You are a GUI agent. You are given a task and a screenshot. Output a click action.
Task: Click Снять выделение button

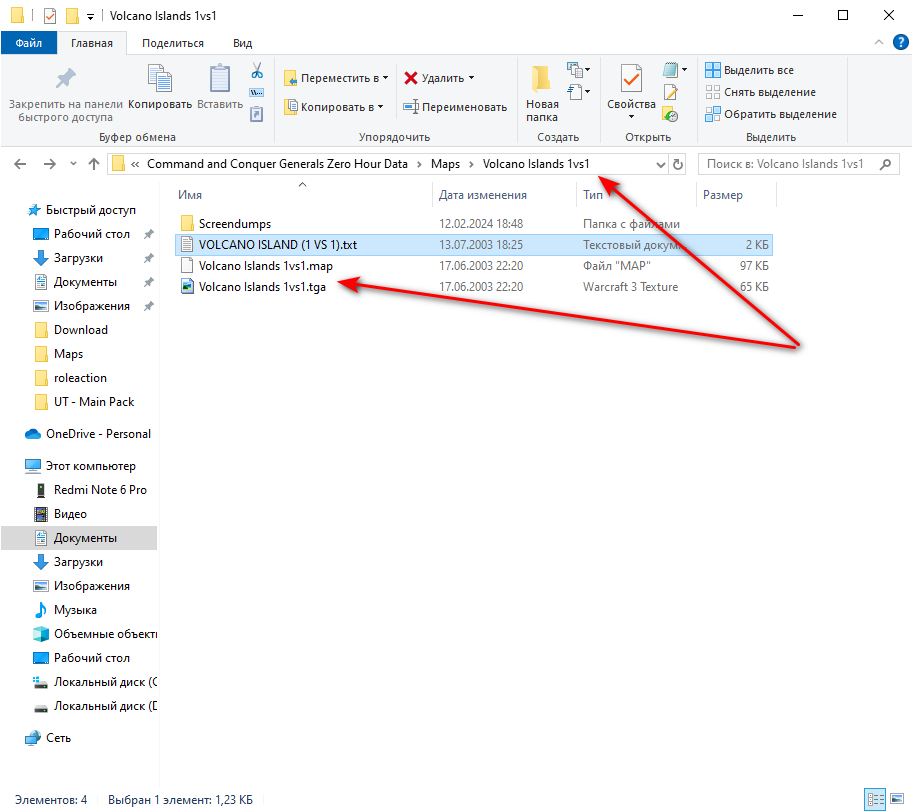click(760, 93)
